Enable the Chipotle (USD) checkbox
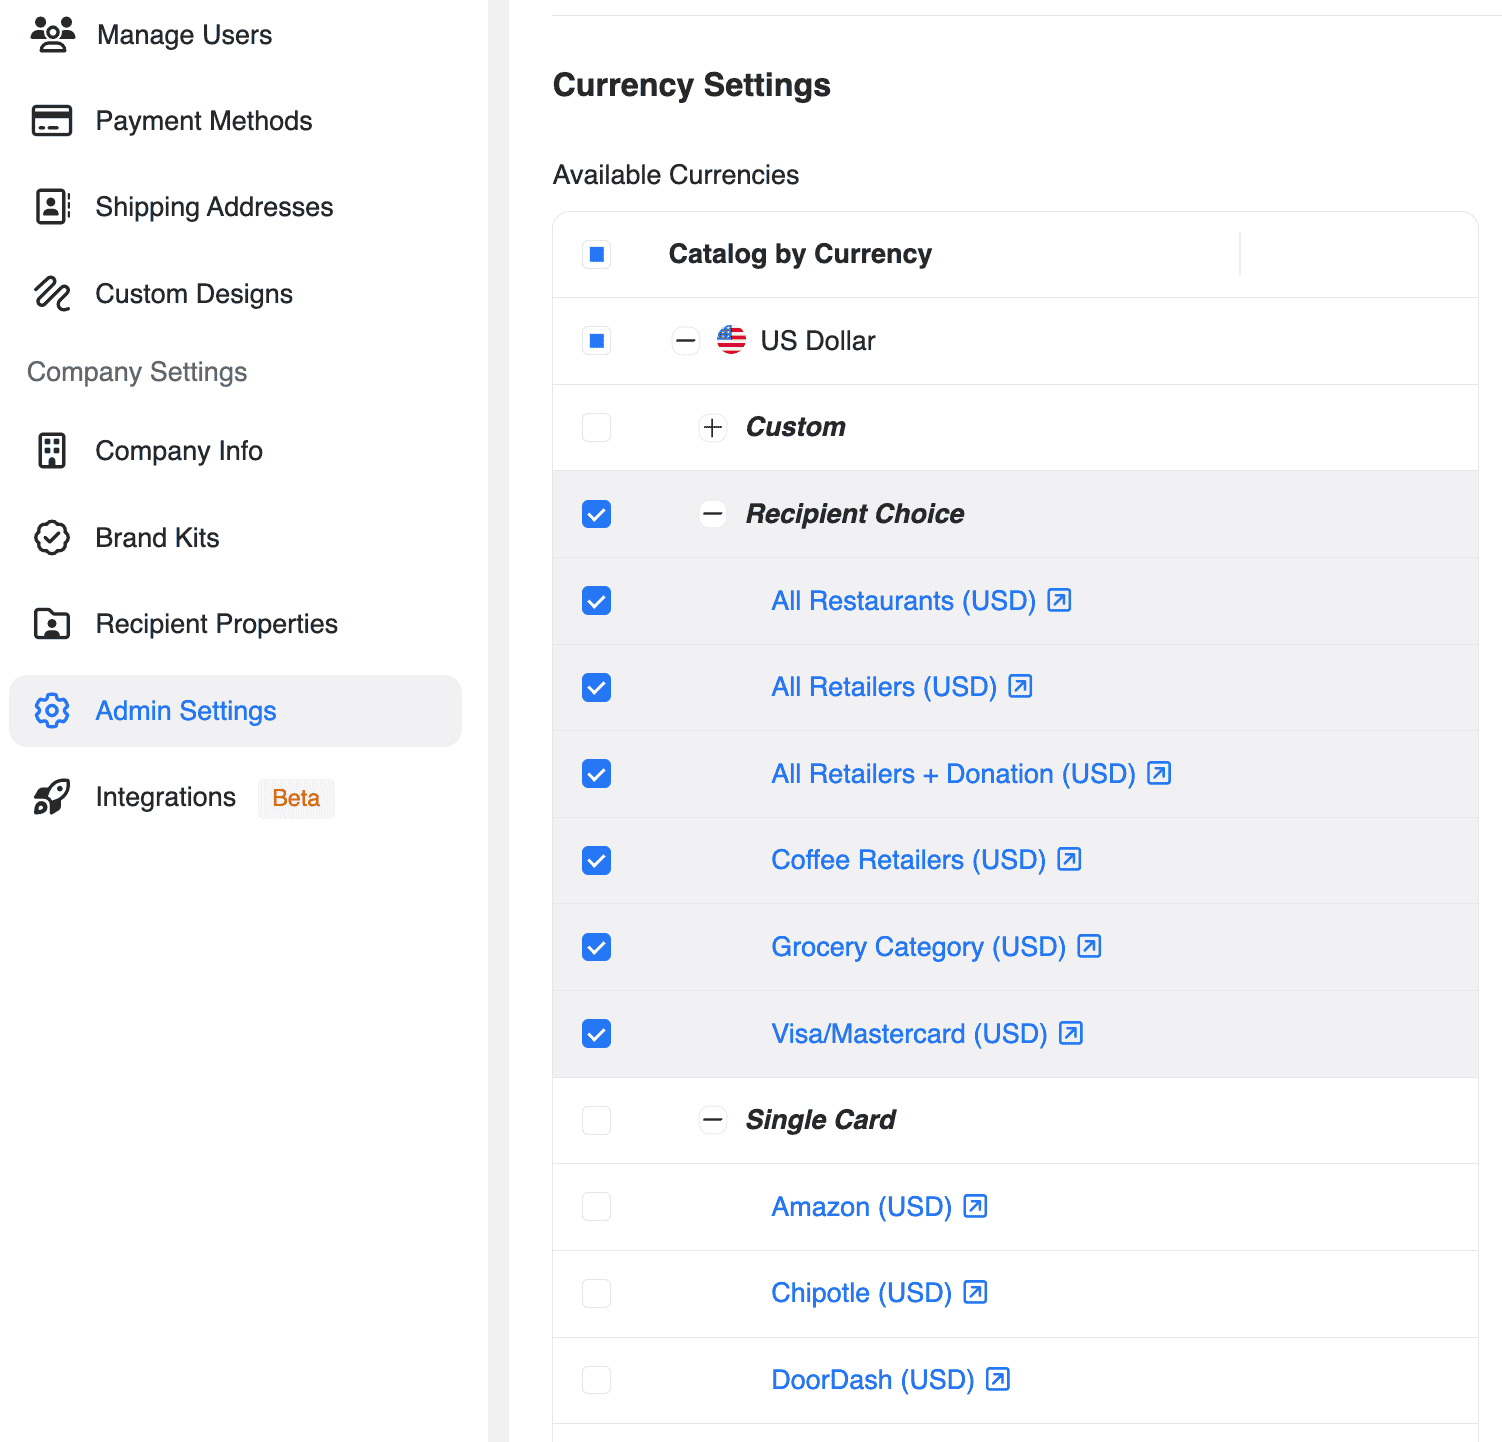 pyautogui.click(x=597, y=1293)
